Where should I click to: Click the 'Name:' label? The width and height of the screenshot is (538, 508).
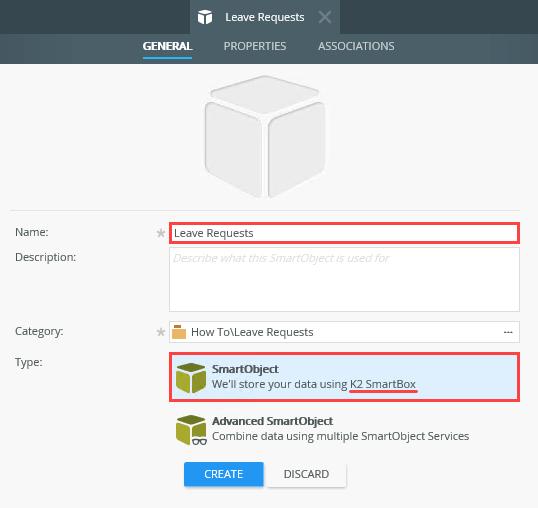32,232
